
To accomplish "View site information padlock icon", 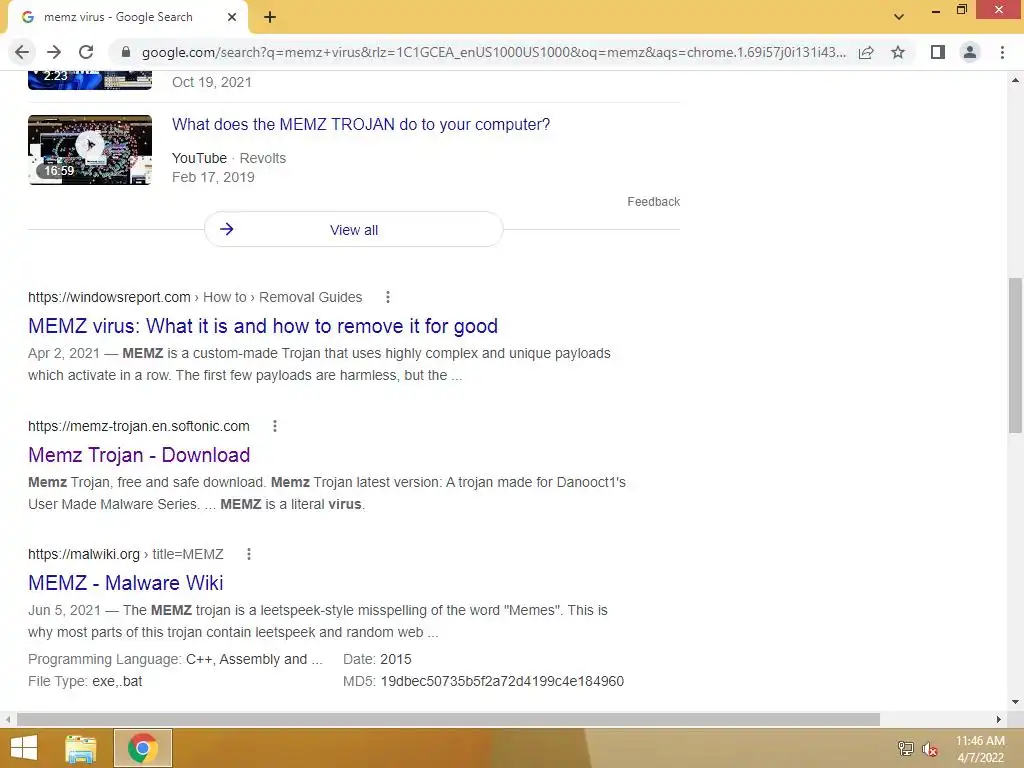I will (x=126, y=52).
